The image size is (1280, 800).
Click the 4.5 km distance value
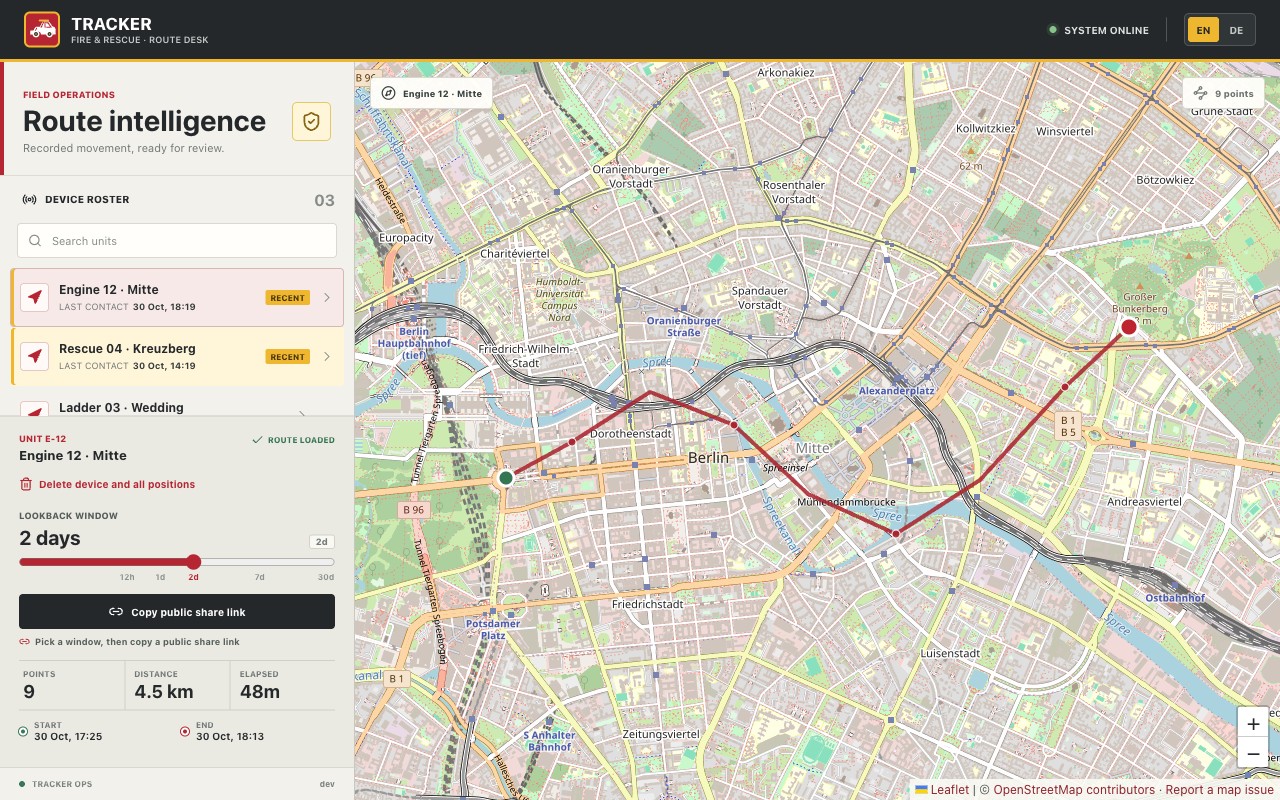coord(164,692)
